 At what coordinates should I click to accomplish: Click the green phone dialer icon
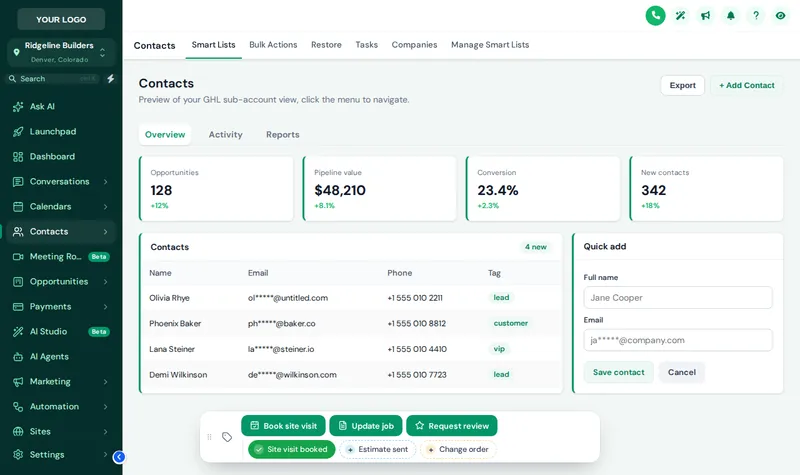click(655, 16)
